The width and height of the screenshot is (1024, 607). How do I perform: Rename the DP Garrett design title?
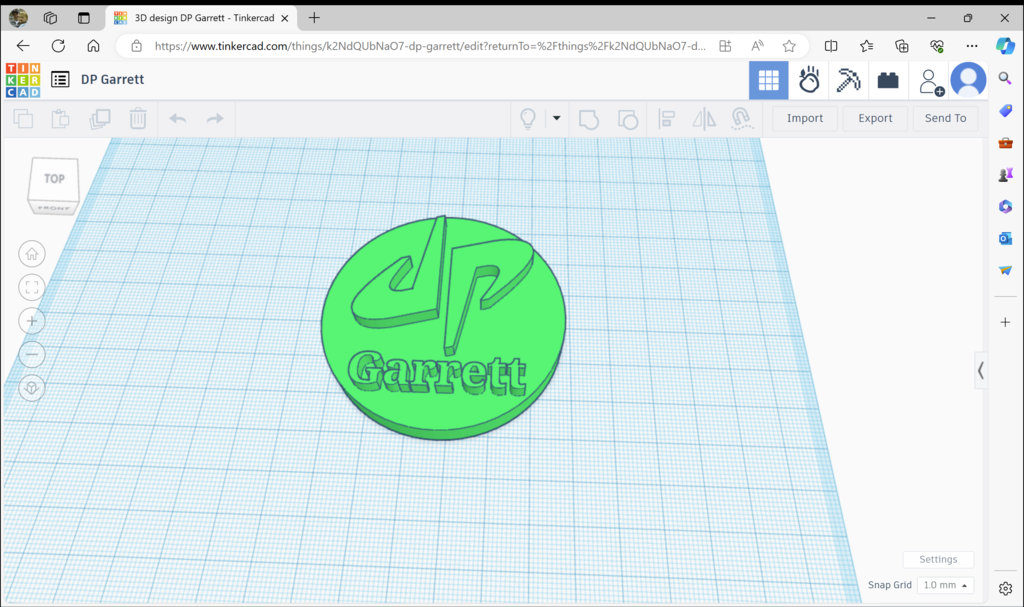[112, 80]
